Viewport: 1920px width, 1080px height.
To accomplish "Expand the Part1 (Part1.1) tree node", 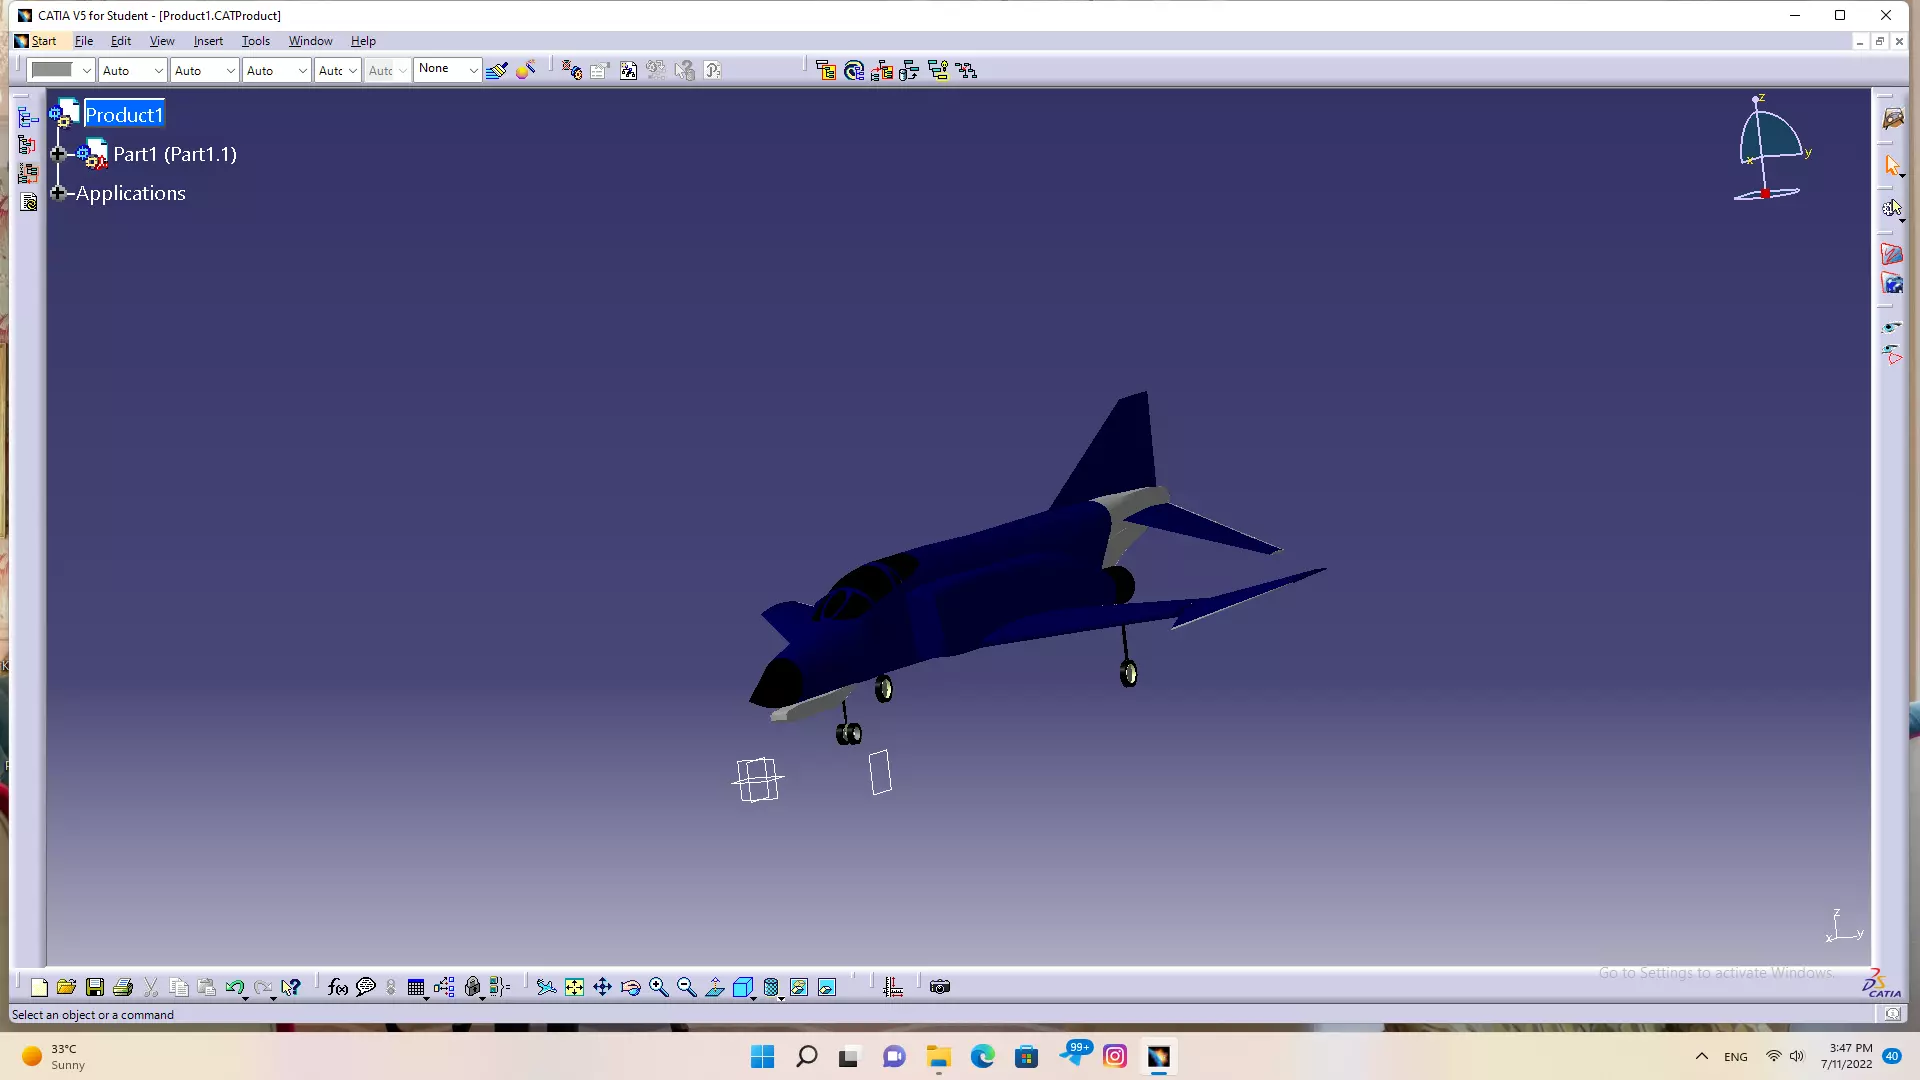I will (x=58, y=154).
